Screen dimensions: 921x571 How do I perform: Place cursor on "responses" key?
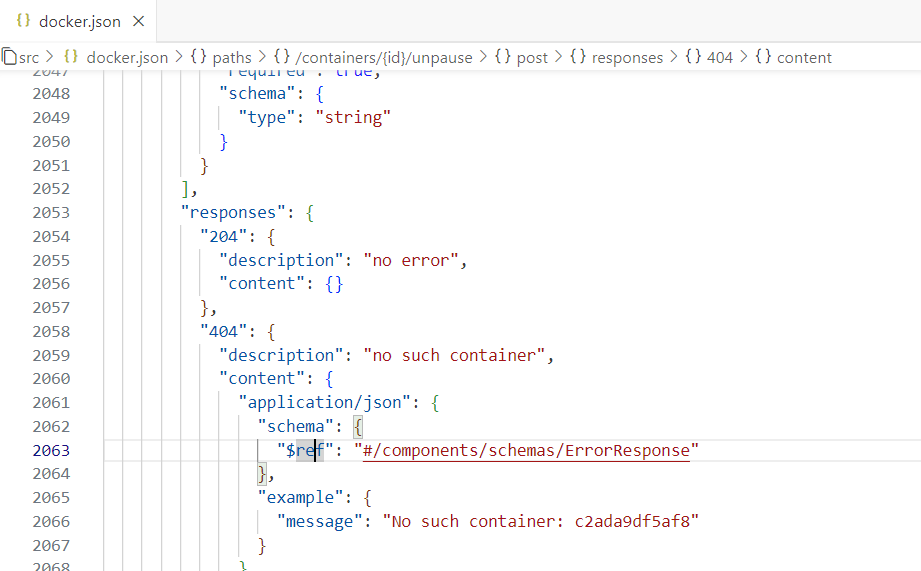[233, 213]
